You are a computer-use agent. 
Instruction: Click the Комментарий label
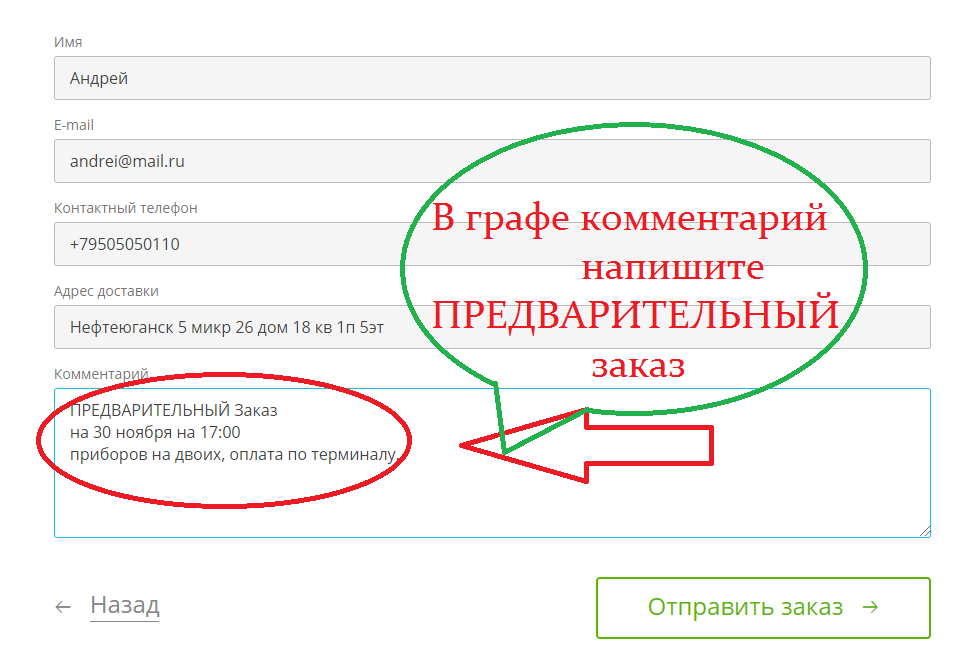(x=102, y=374)
